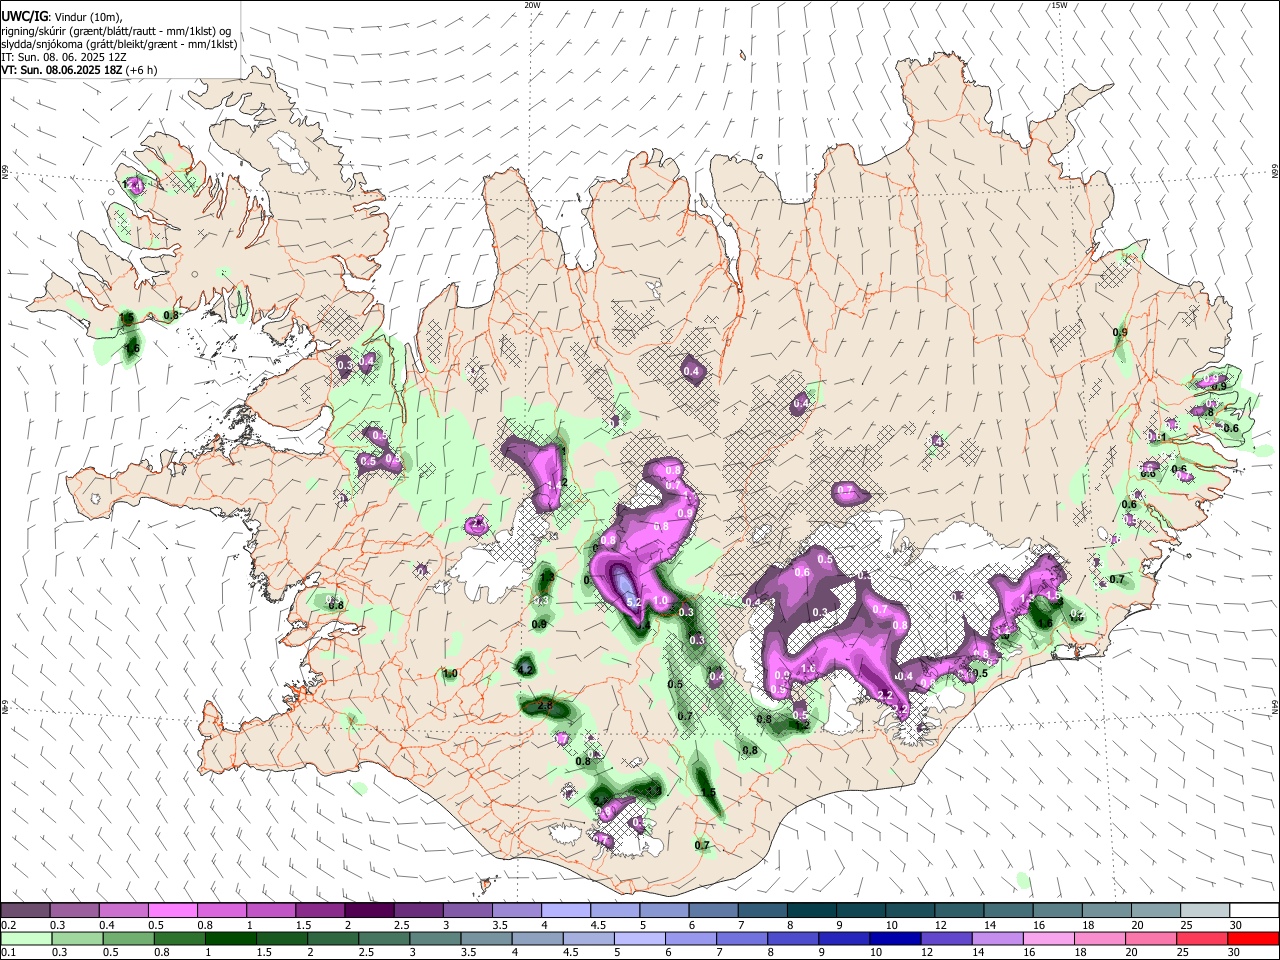Pick the pale pink 16 swatch in the rain row
The image size is (1280, 960).
click(1048, 938)
